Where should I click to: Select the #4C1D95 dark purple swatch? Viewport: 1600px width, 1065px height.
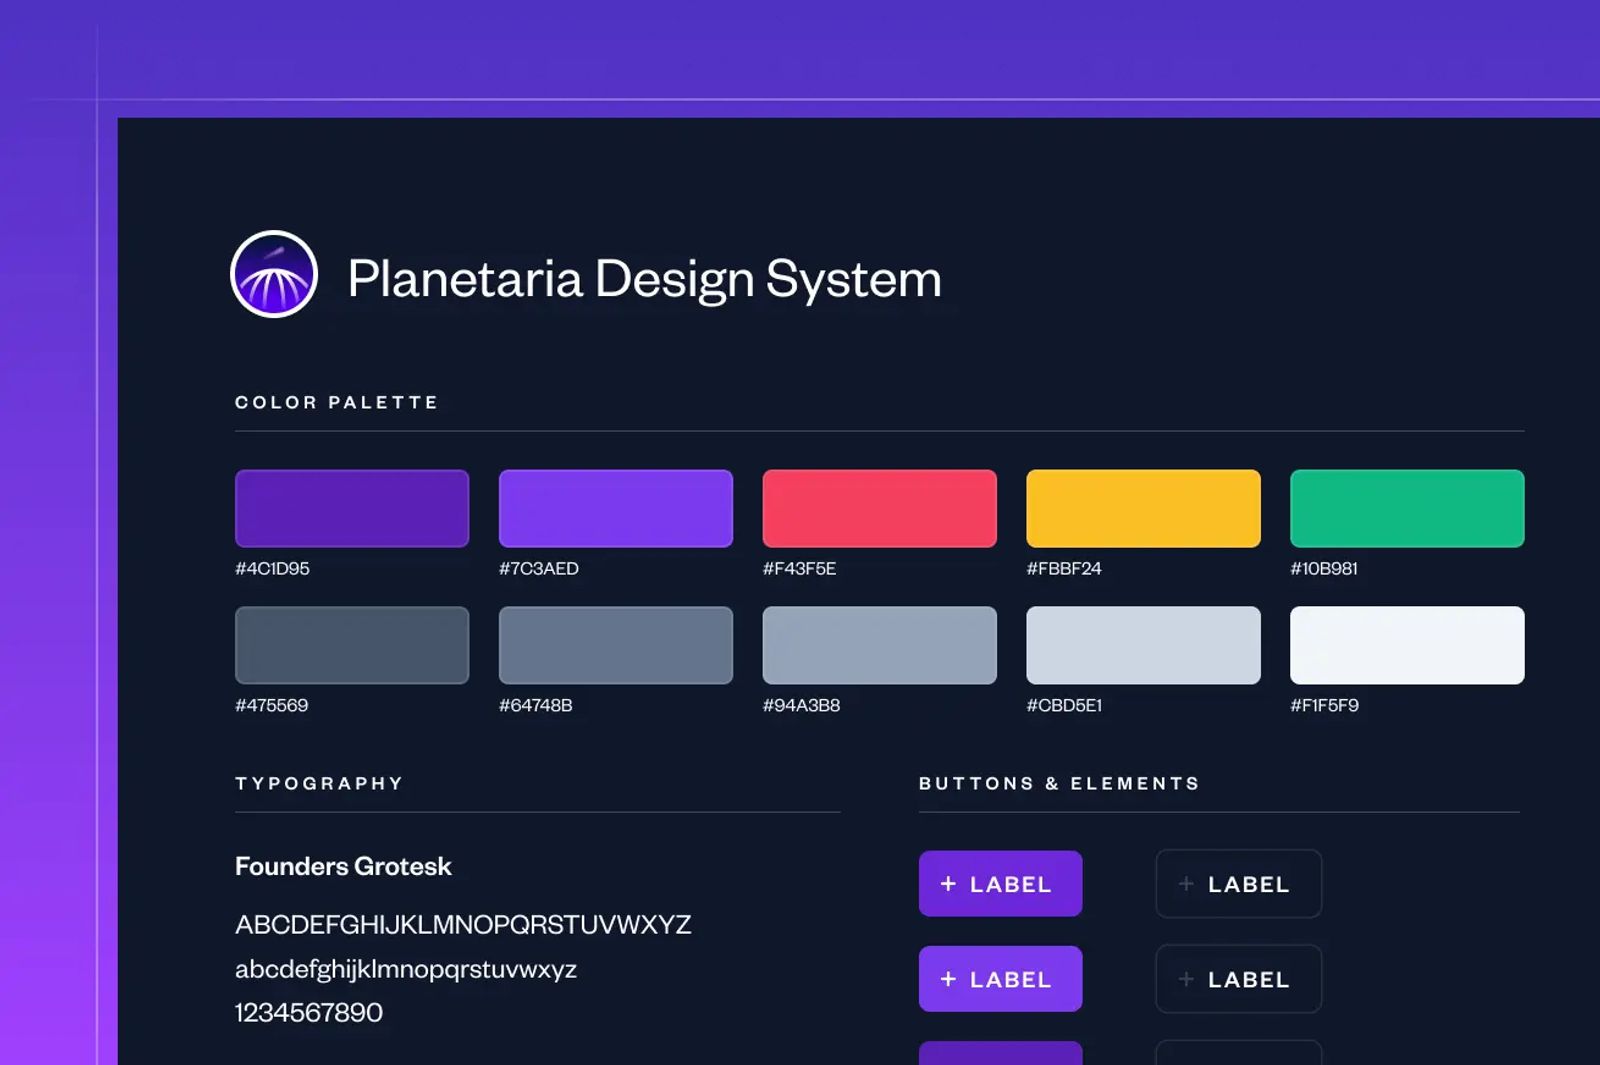click(351, 507)
